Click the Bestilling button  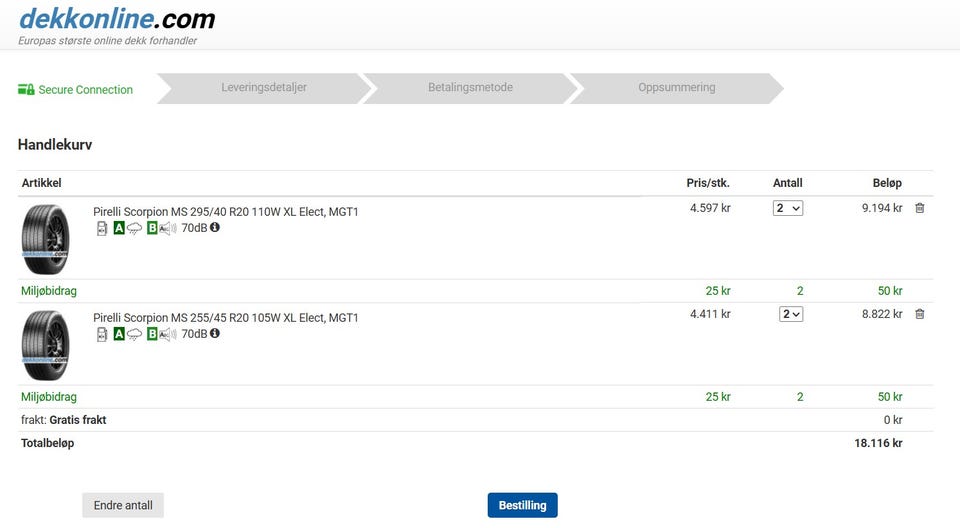tap(522, 505)
